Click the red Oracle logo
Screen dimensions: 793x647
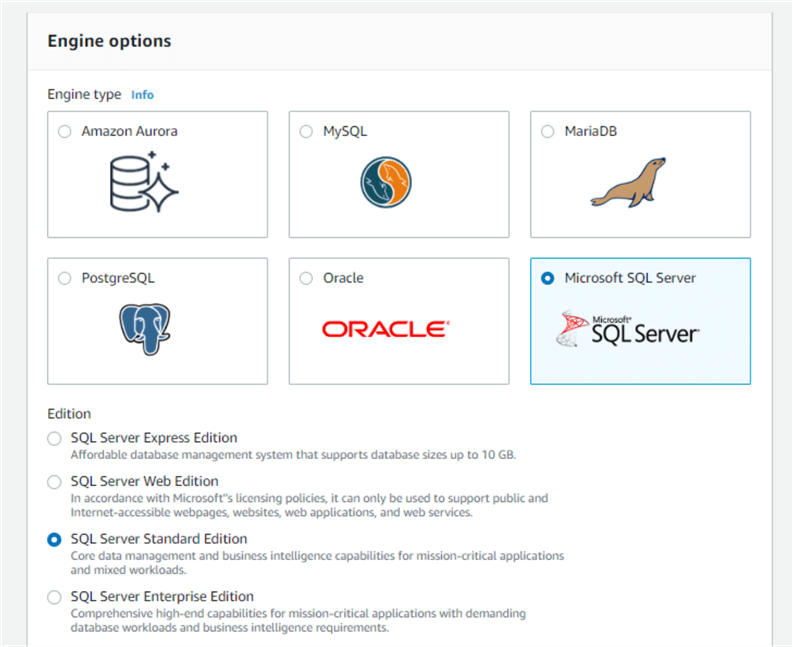(x=386, y=329)
